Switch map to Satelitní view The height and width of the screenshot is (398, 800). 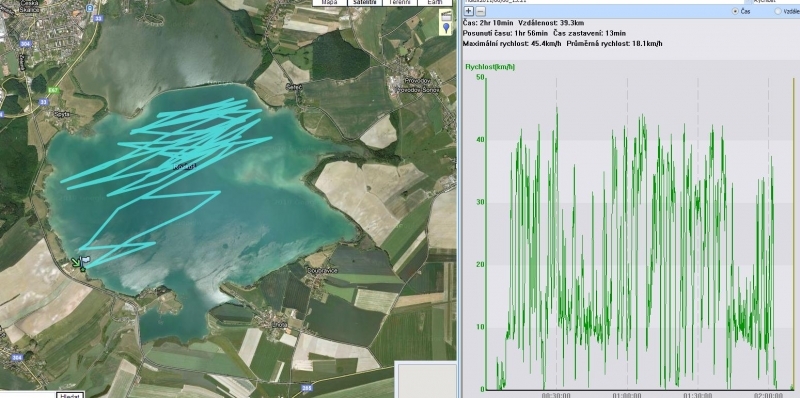(364, 3)
